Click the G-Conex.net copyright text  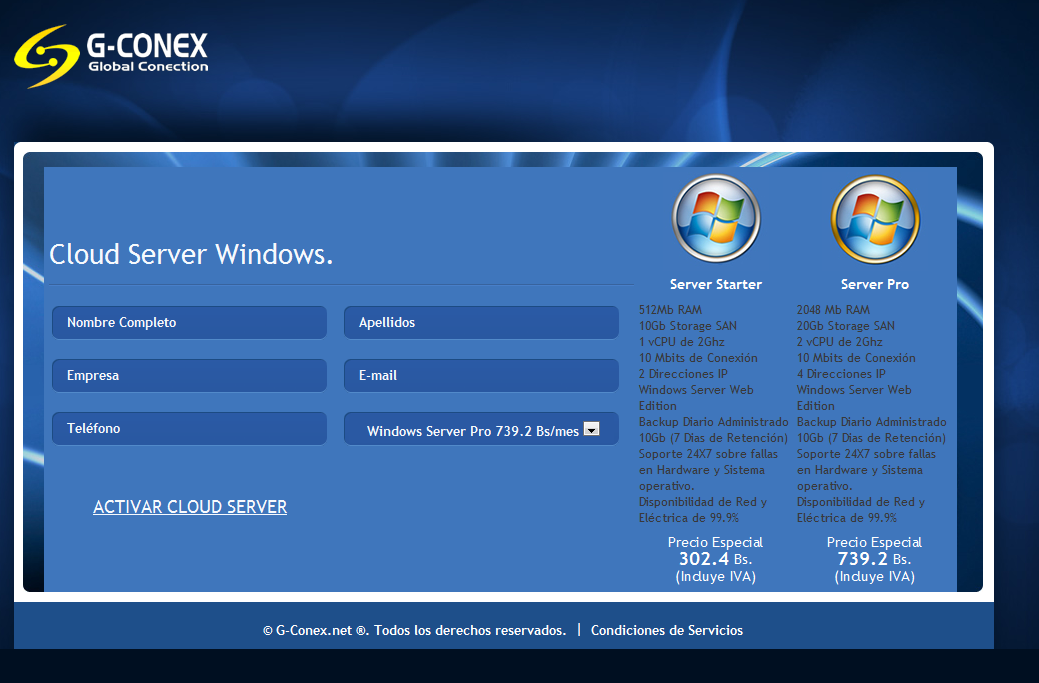[x=414, y=630]
